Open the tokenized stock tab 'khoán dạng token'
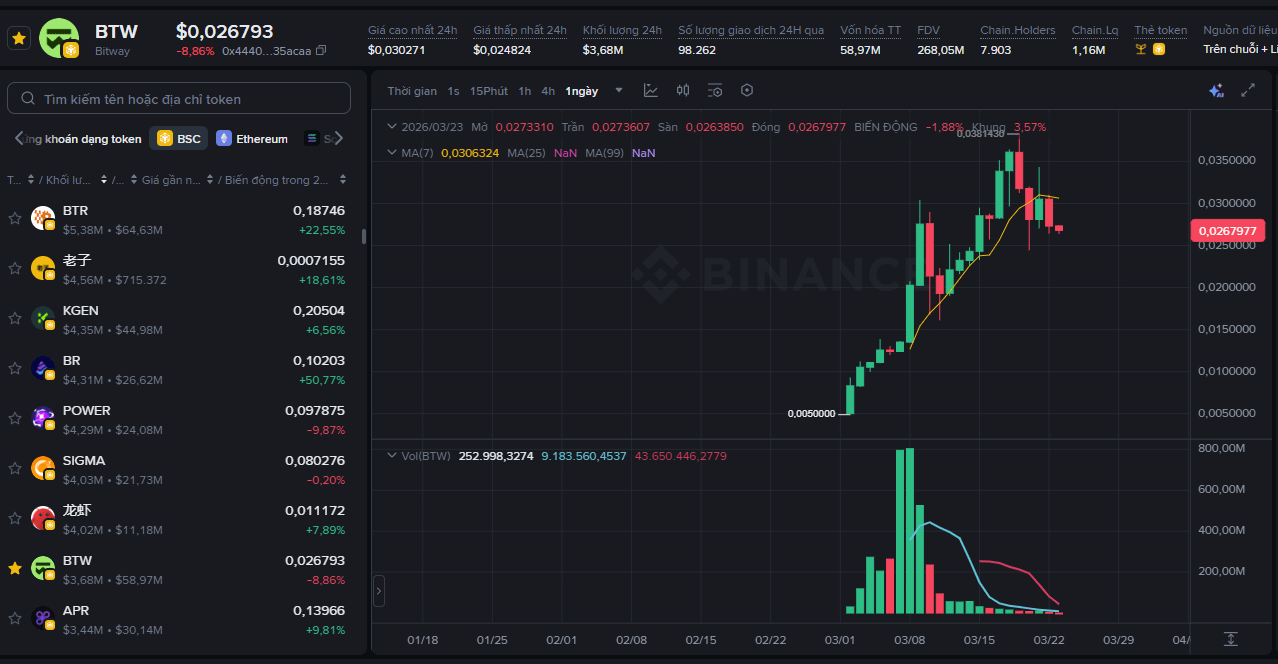 point(84,139)
